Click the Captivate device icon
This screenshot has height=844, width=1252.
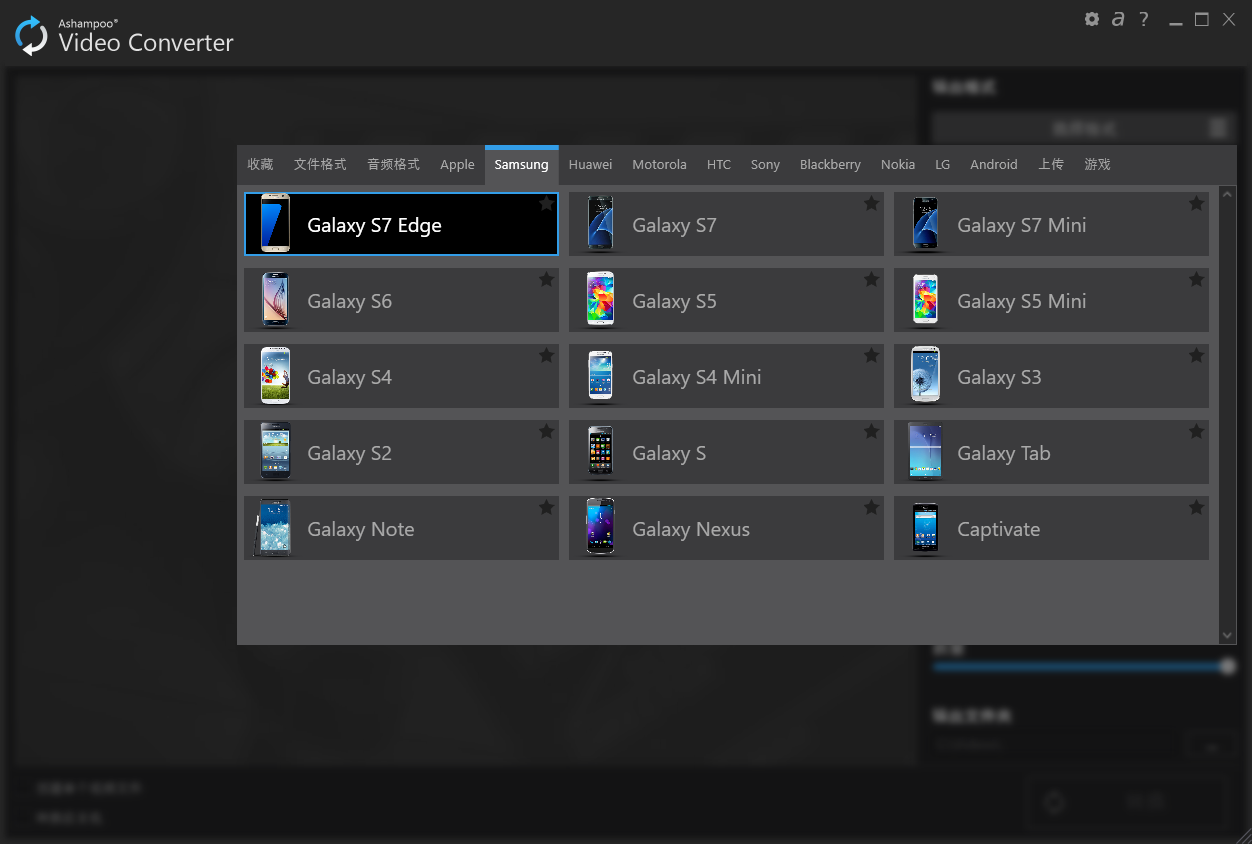925,527
